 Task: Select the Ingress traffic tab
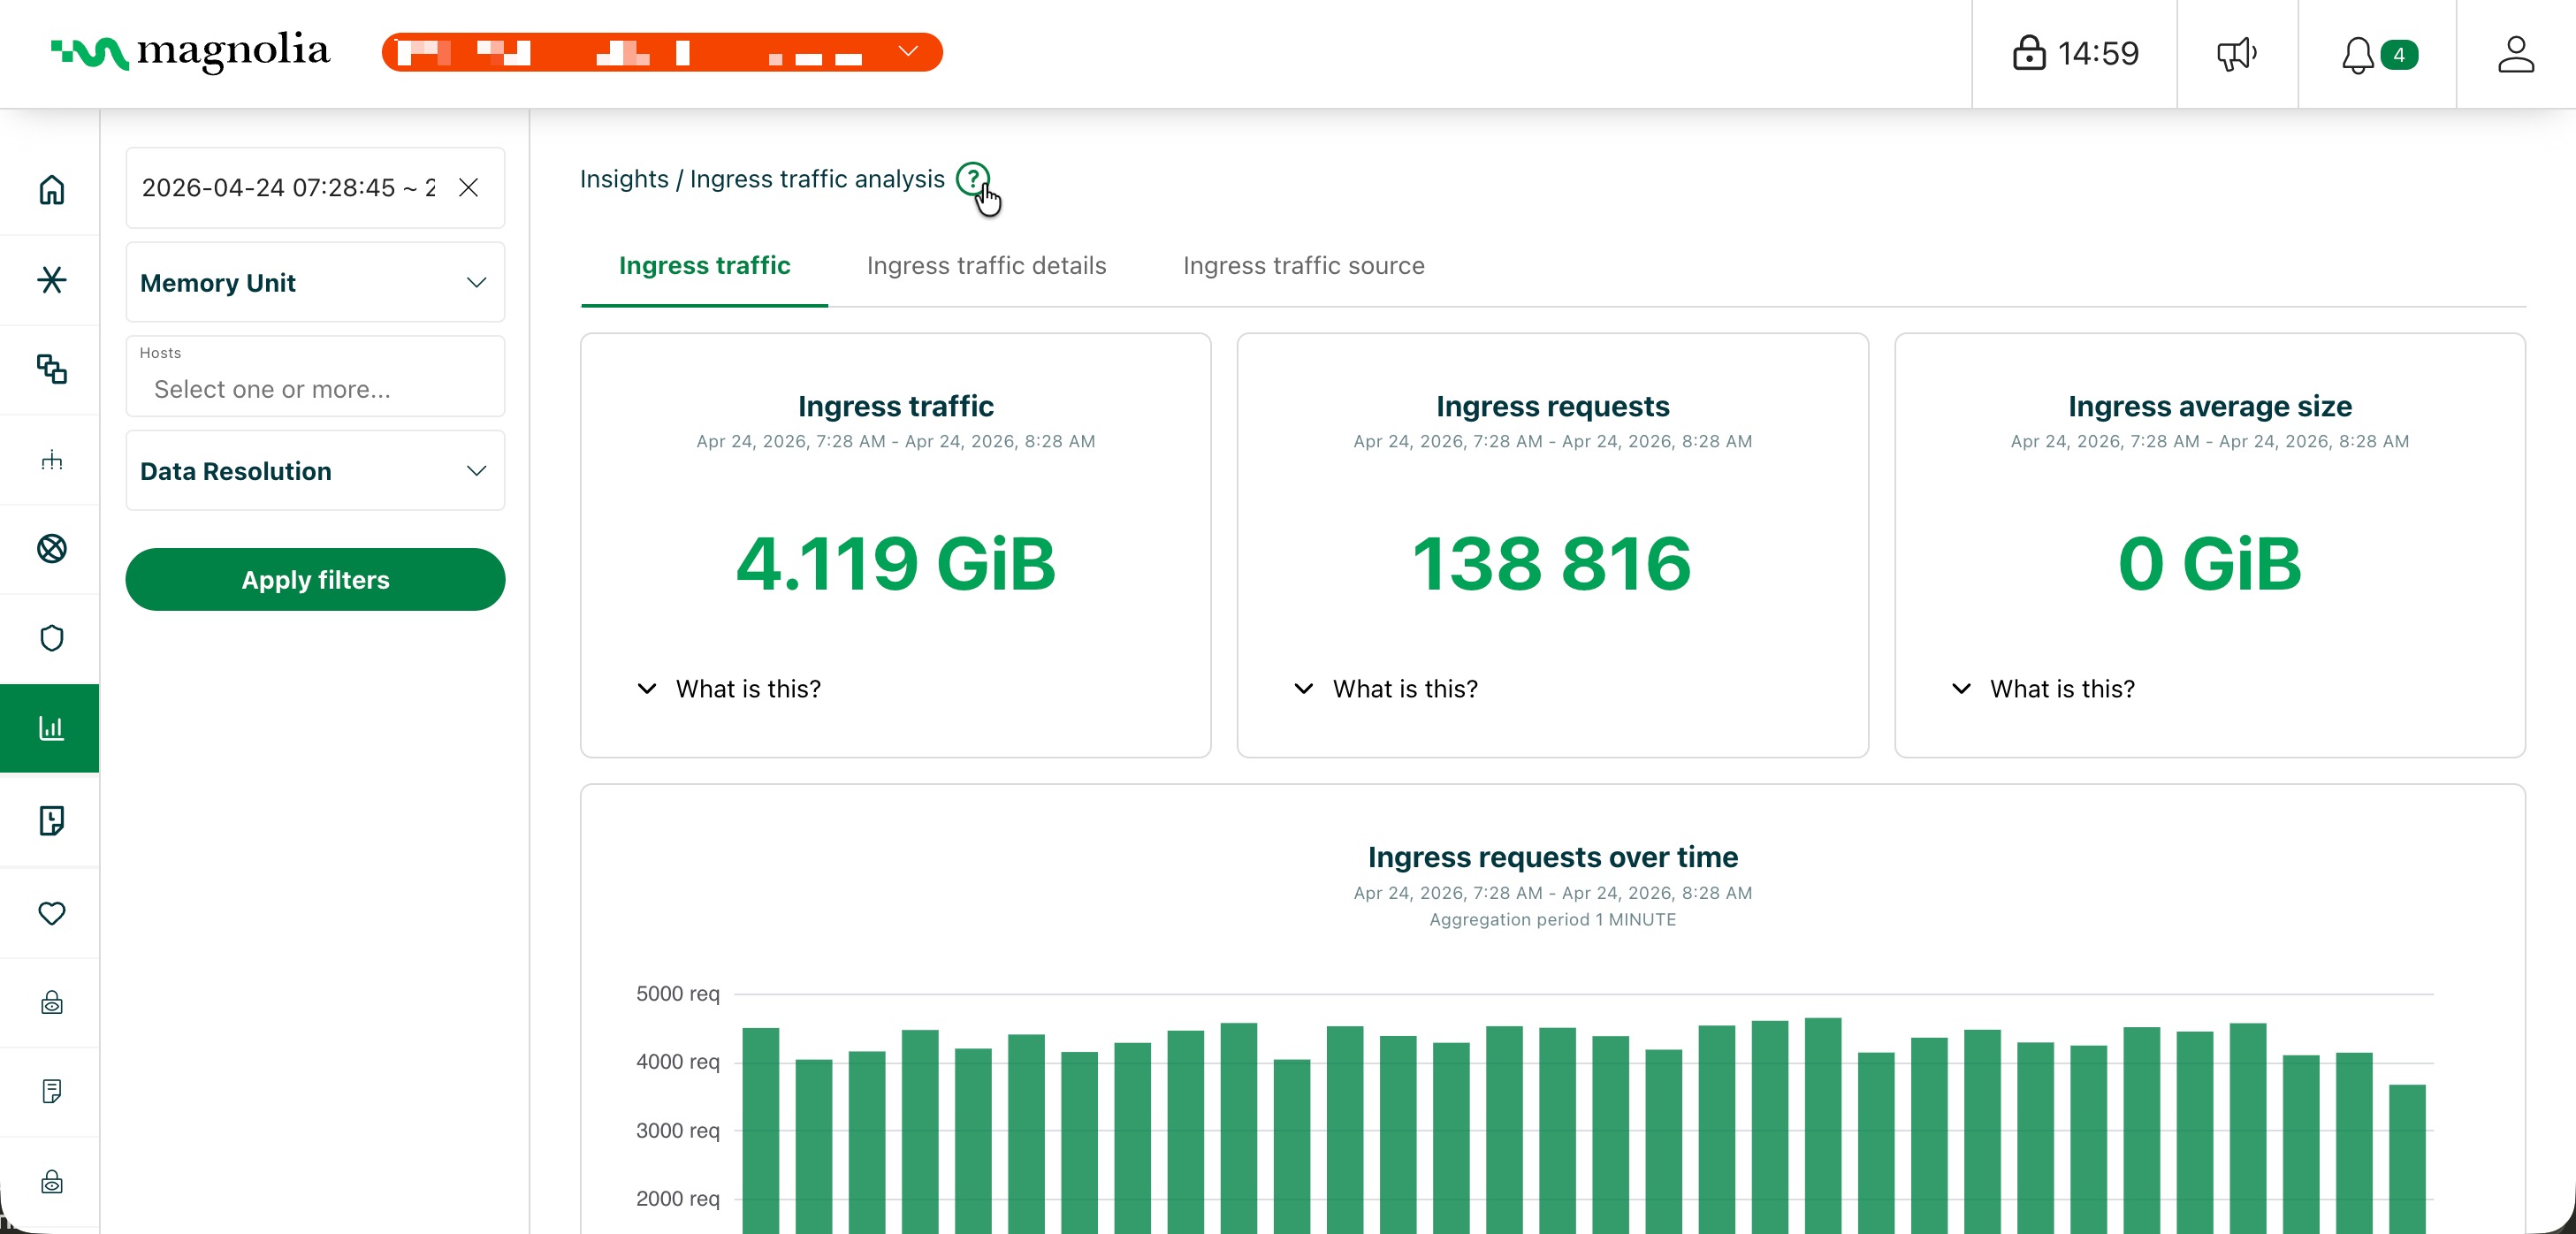coord(704,265)
